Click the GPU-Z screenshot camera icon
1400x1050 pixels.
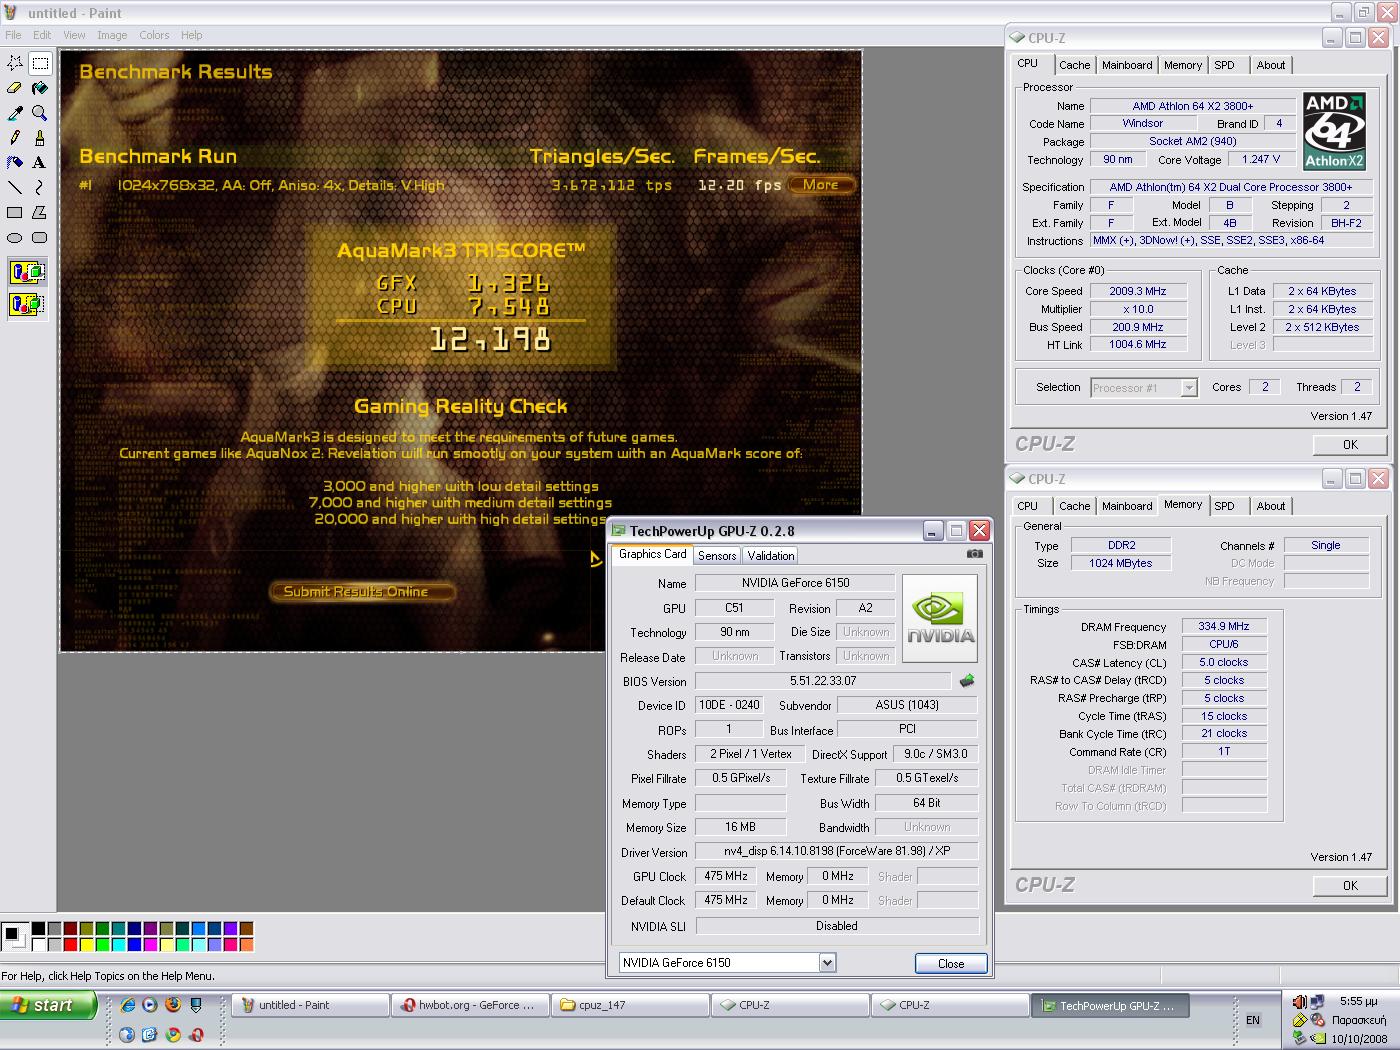pyautogui.click(x=975, y=554)
